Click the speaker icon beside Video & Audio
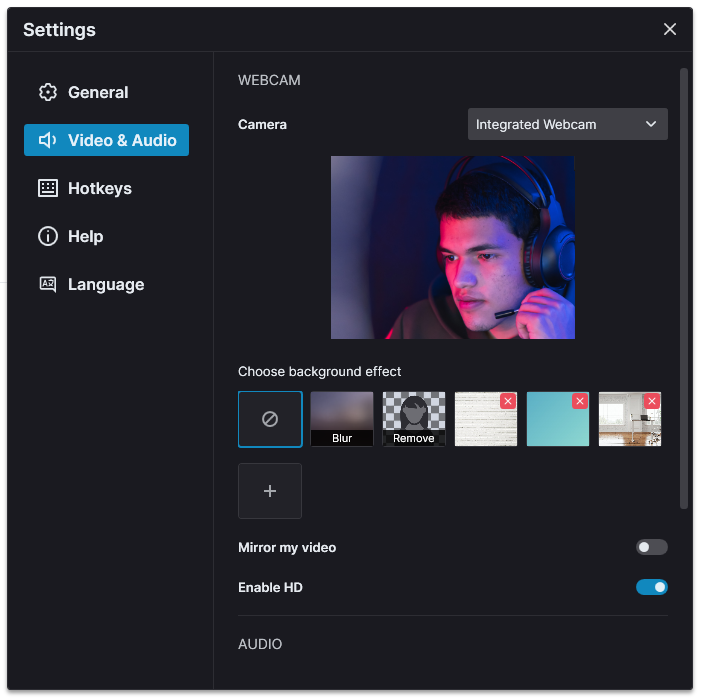This screenshot has width=701, height=698. pyautogui.click(x=47, y=140)
